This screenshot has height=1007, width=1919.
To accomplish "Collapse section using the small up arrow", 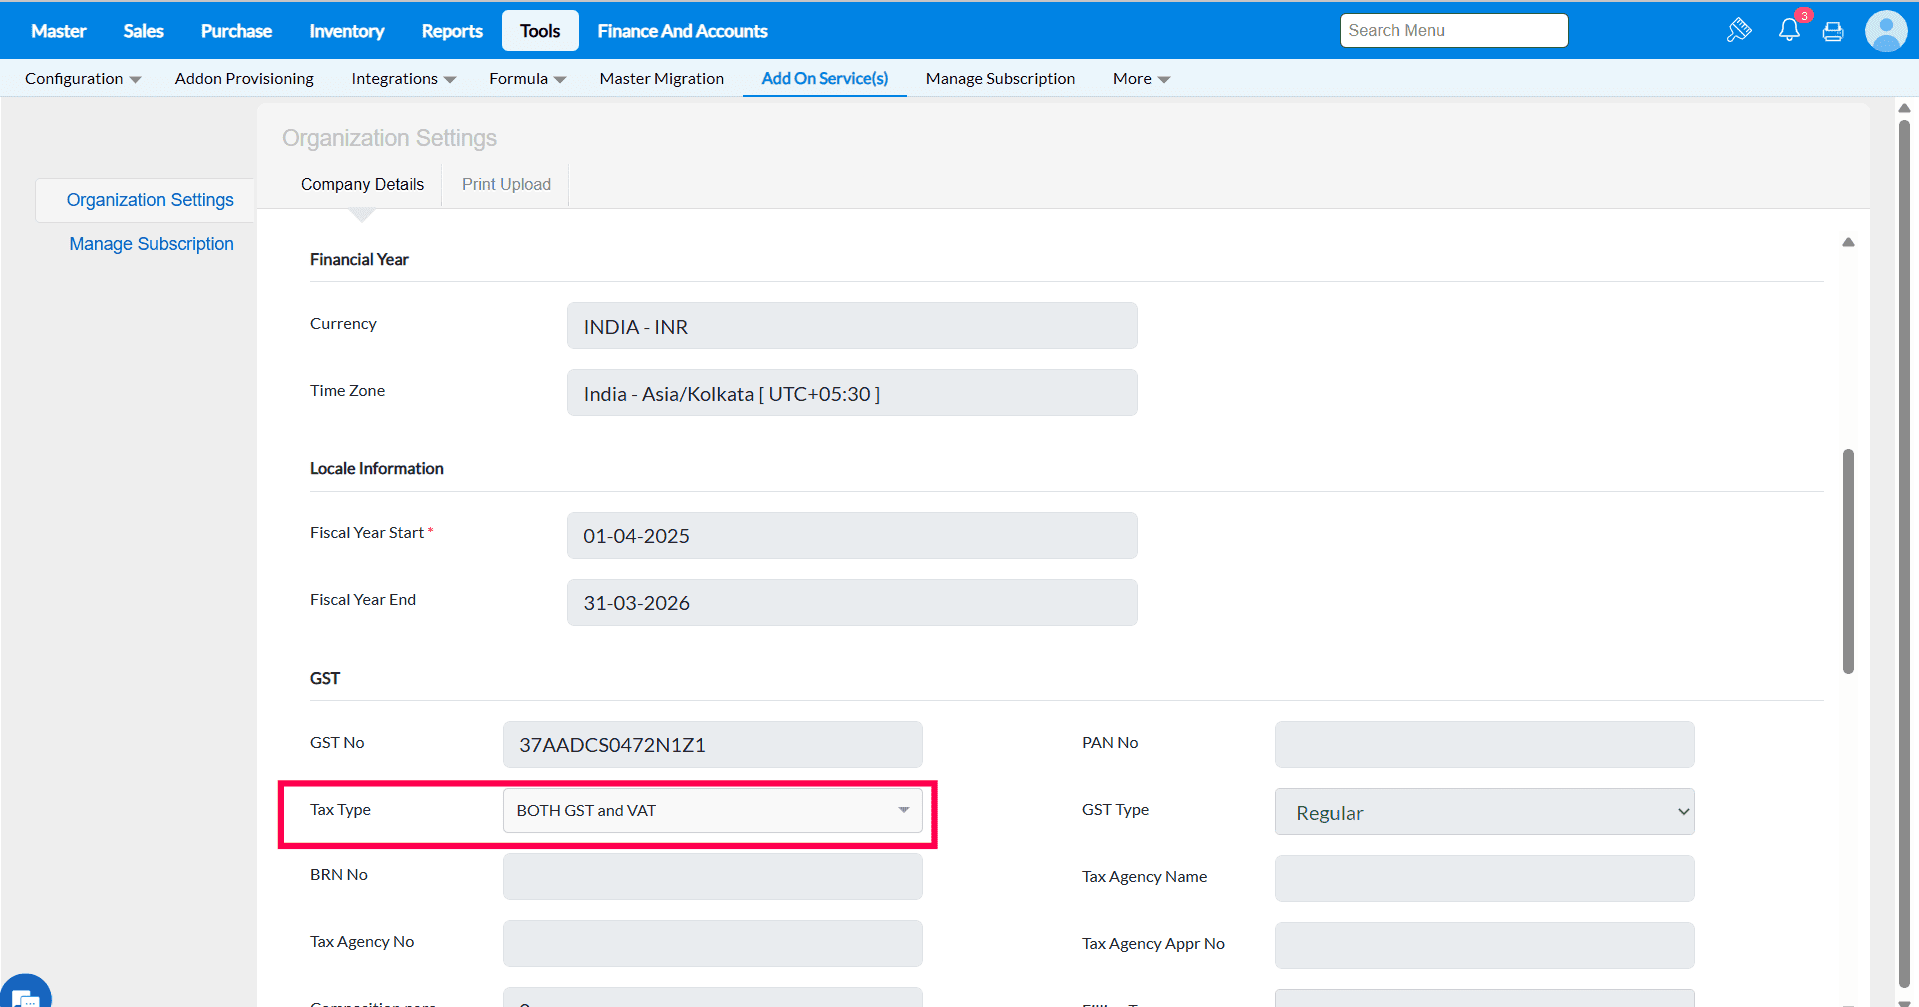I will 1848,242.
